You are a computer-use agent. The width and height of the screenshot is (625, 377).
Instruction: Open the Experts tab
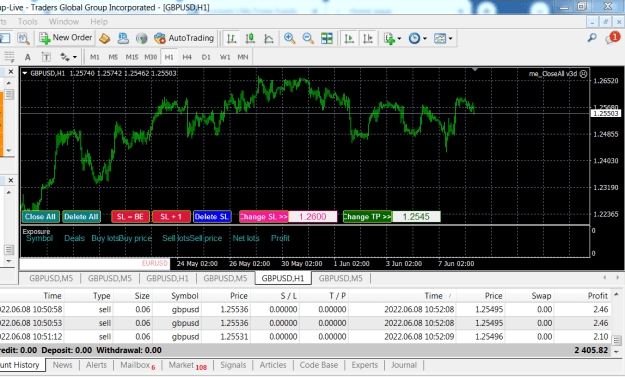click(364, 365)
